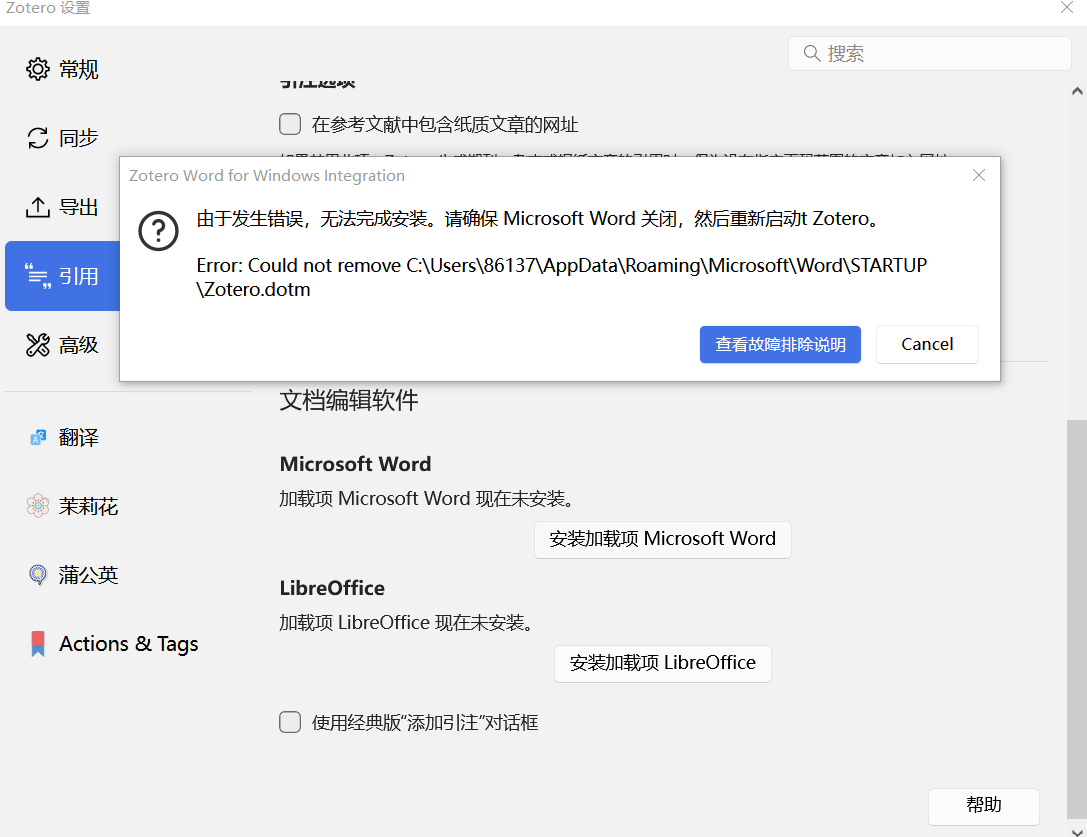Click the question mark icon in error dialog
This screenshot has height=837, width=1087.
(158, 231)
